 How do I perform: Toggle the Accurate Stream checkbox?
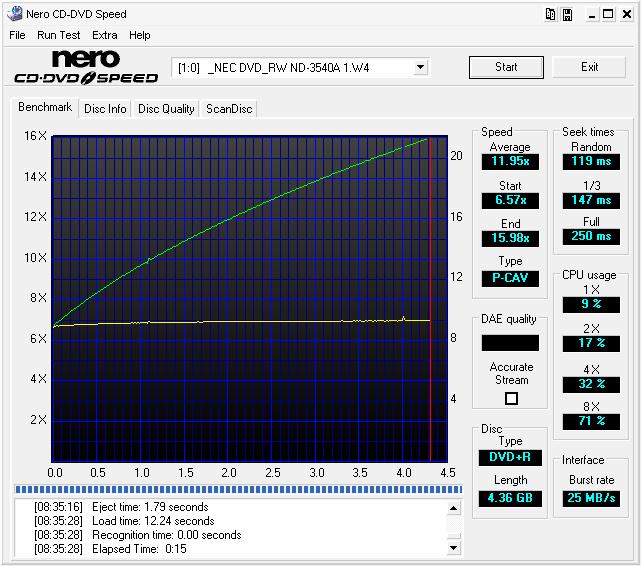coord(511,398)
